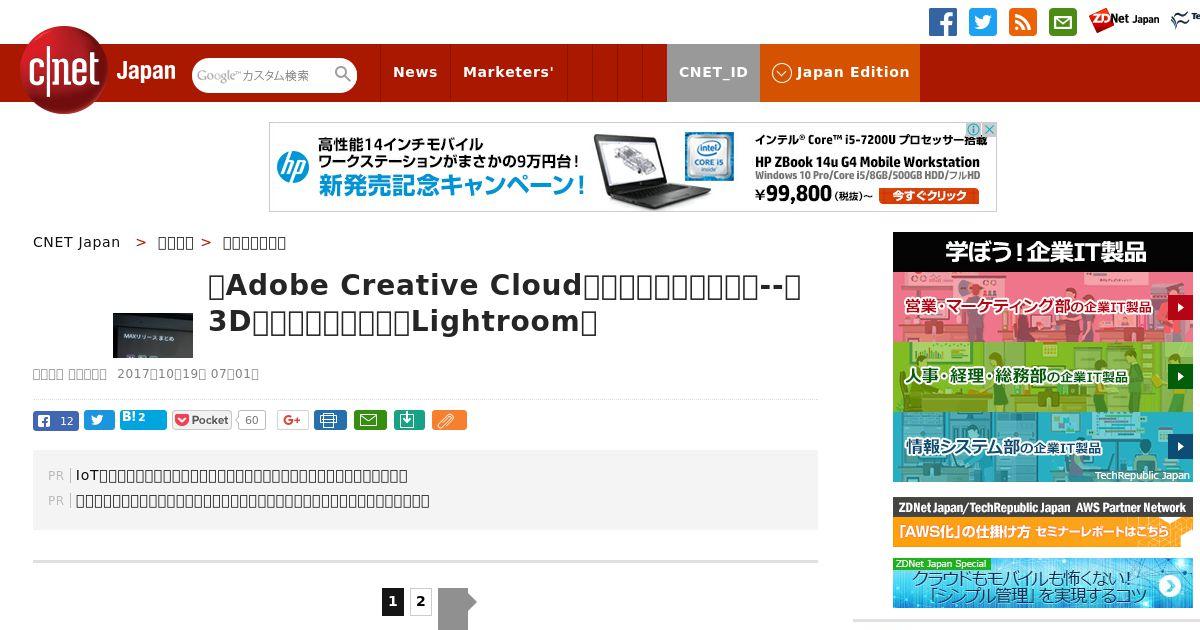1200x630 pixels.
Task: Click the CNET Japan logo
Action: pos(98,70)
